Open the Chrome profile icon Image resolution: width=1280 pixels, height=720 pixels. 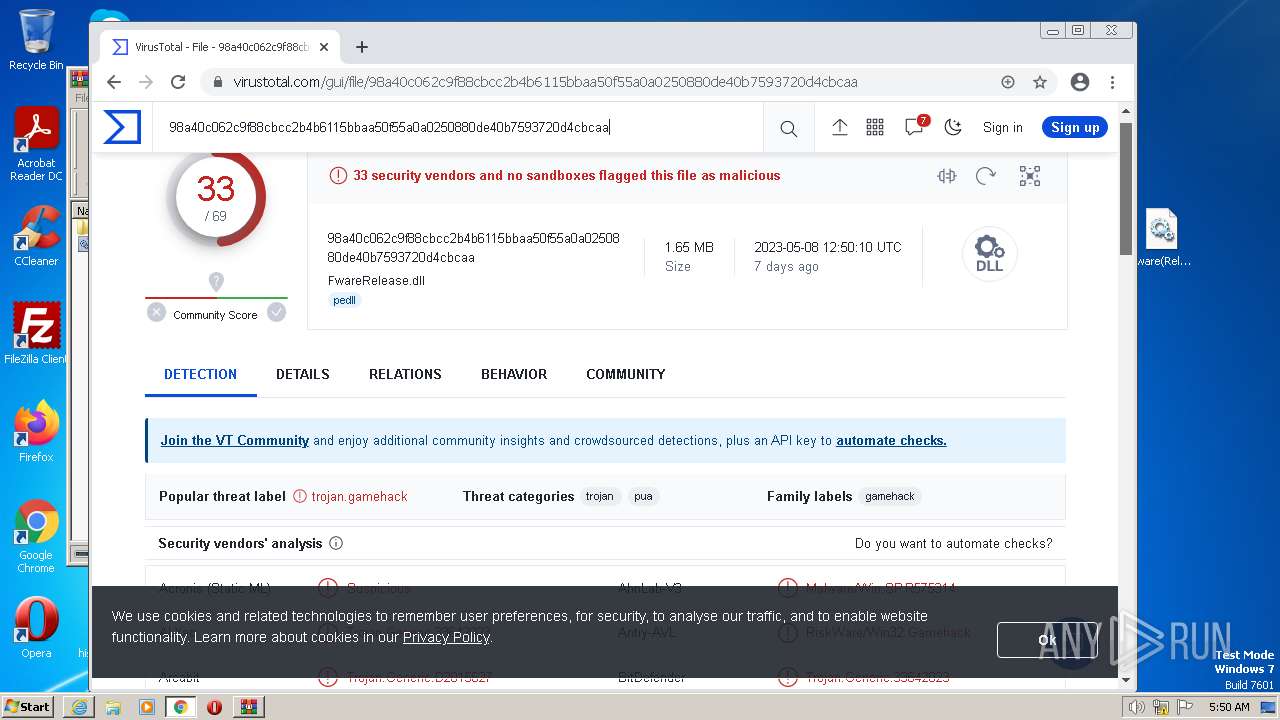coord(1080,82)
